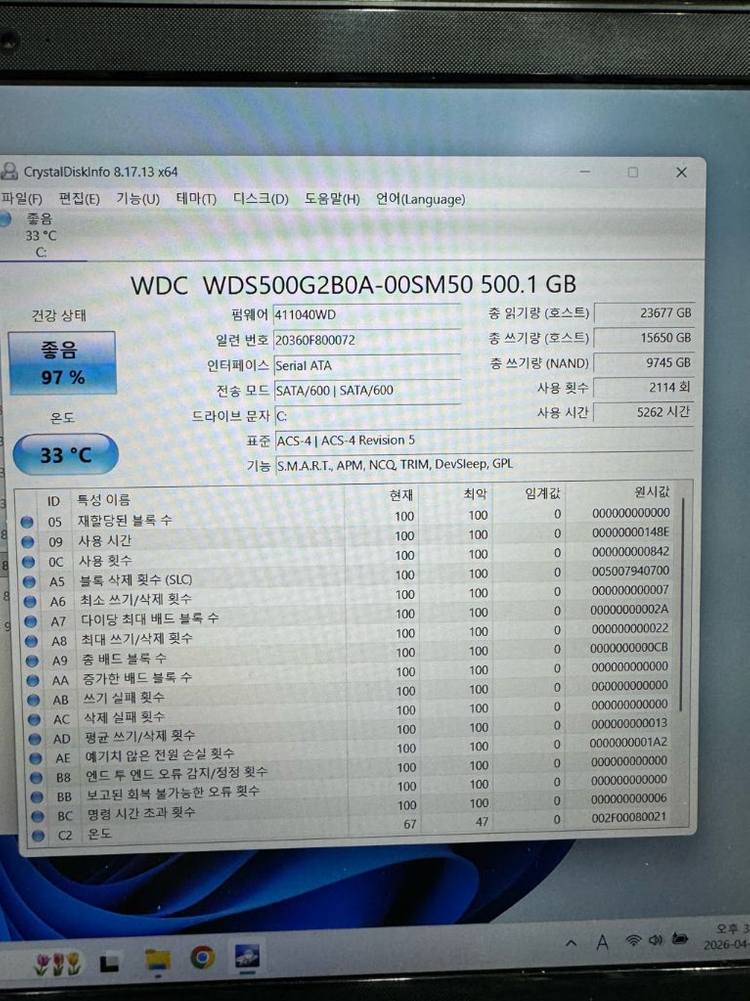Open Google Chrome from the taskbar
Image resolution: width=750 pixels, height=1001 pixels.
tap(202, 957)
